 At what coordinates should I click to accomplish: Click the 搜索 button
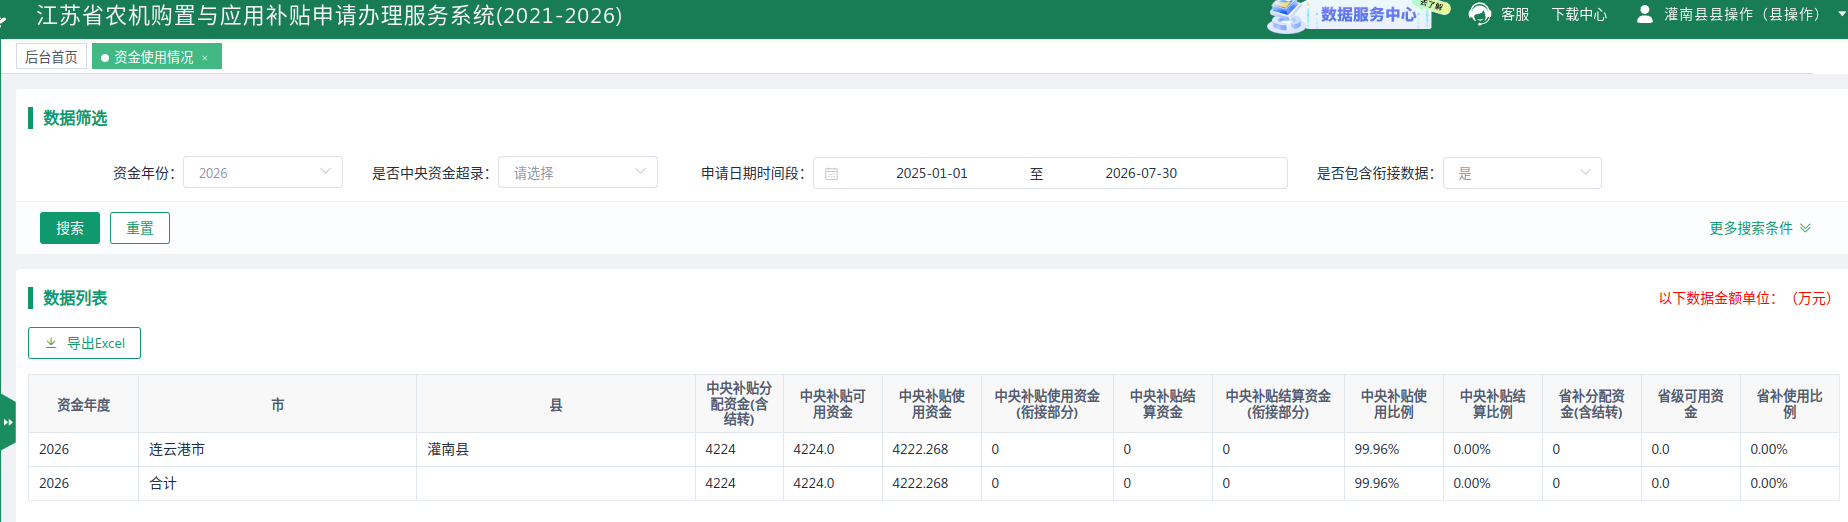(x=70, y=228)
